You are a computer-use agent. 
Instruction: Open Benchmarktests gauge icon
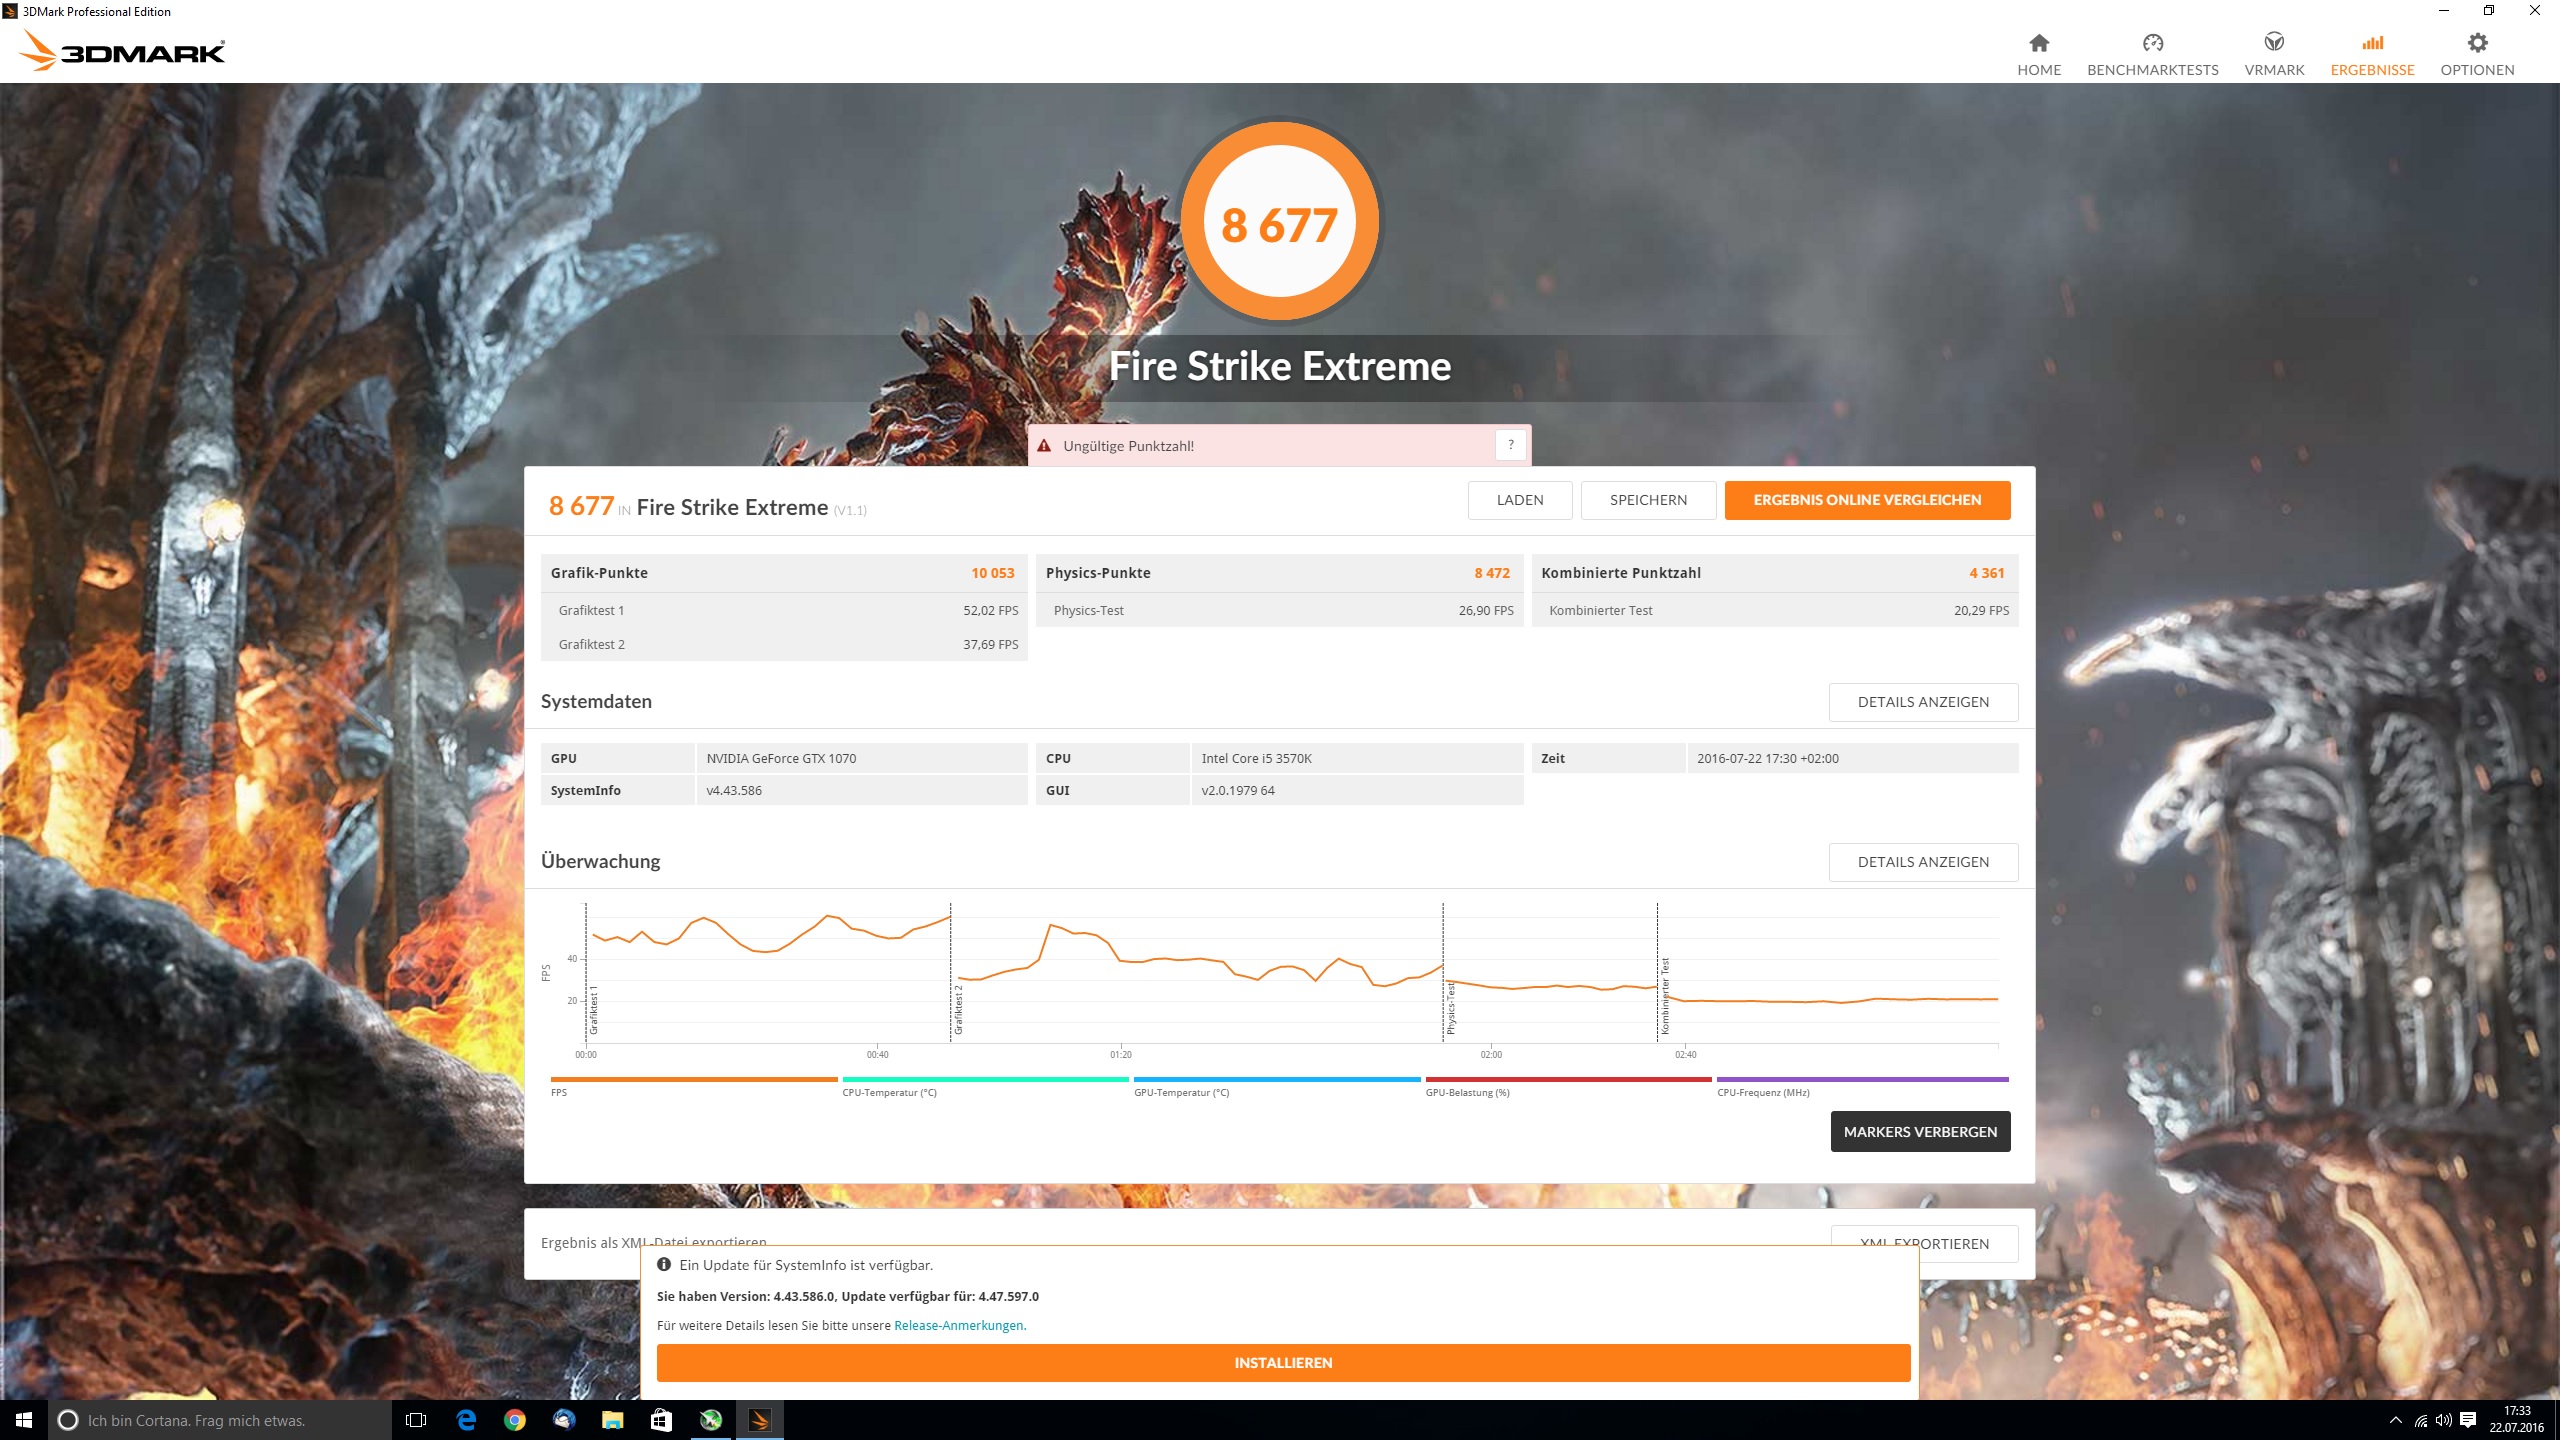pyautogui.click(x=2152, y=43)
